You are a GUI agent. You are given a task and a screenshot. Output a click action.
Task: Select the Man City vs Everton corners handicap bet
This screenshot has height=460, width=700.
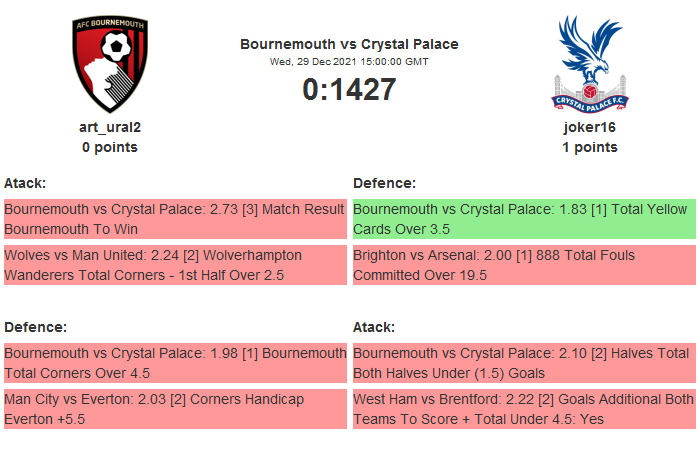(175, 409)
